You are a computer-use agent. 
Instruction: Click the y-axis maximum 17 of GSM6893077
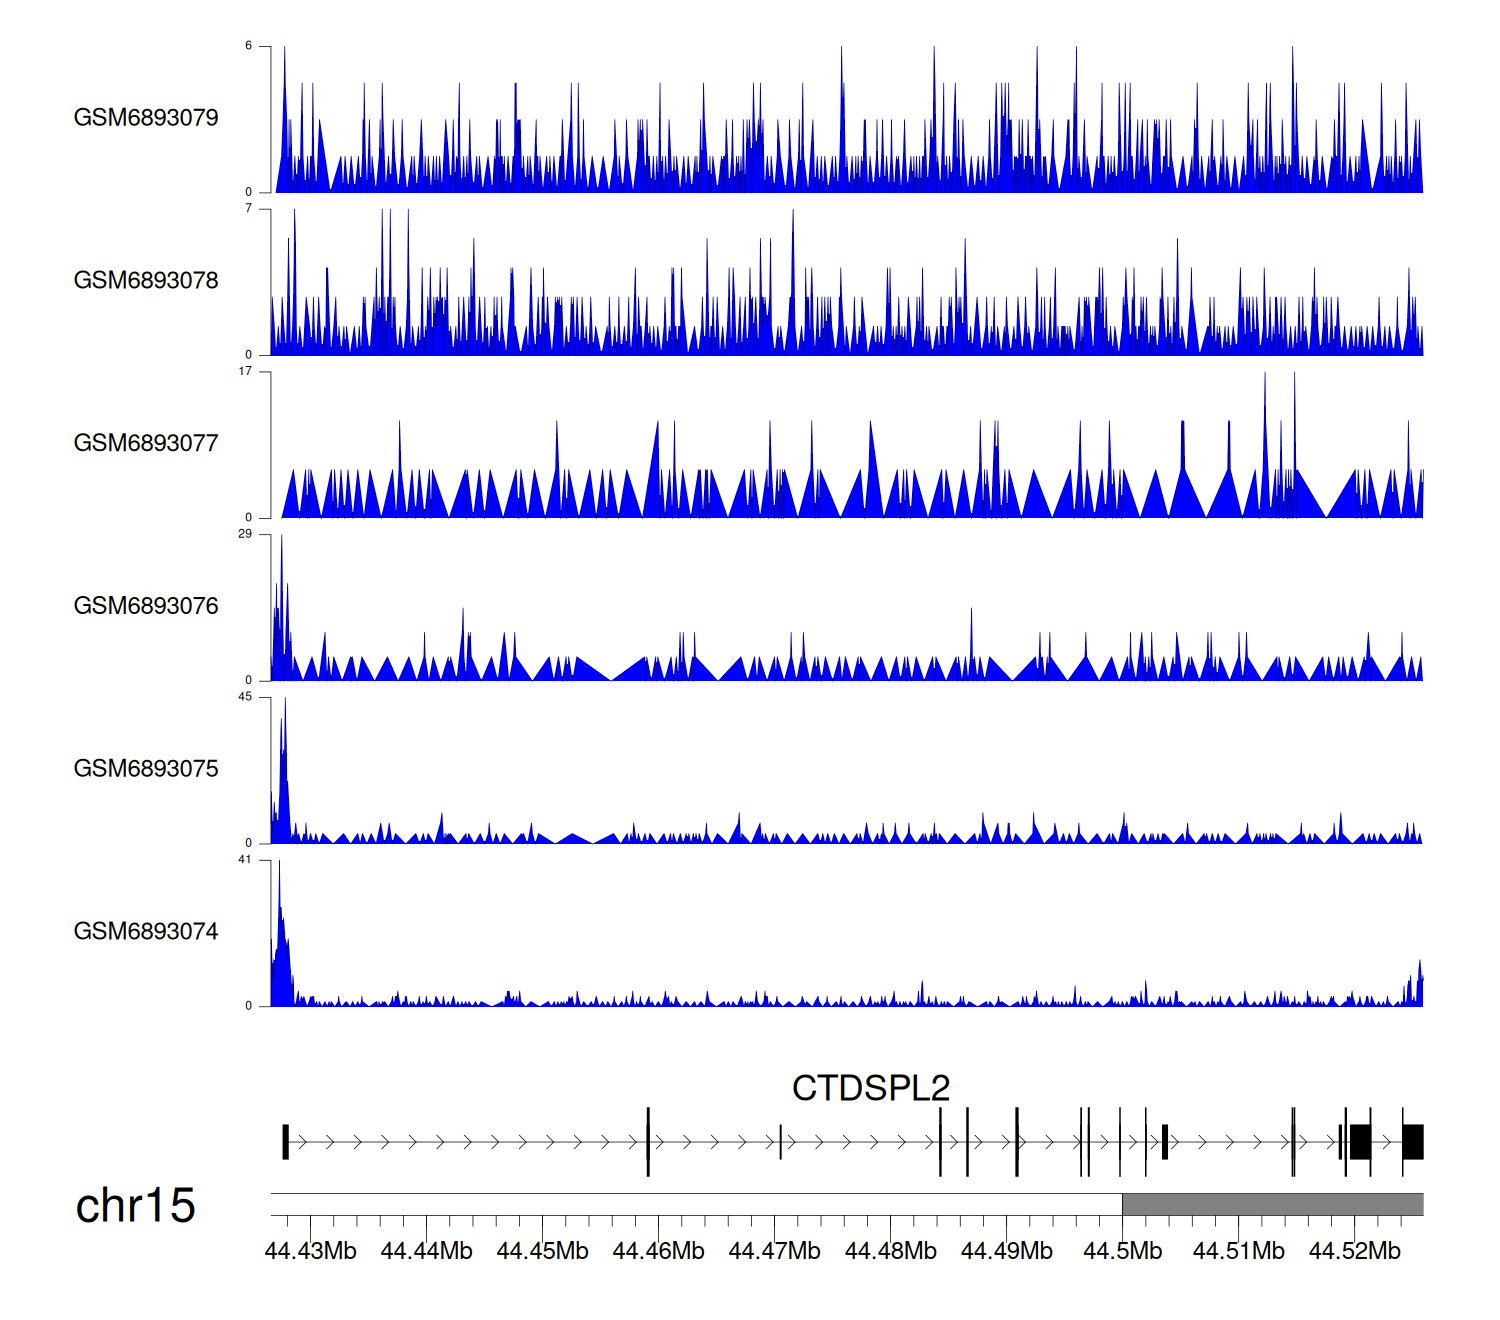click(x=245, y=372)
